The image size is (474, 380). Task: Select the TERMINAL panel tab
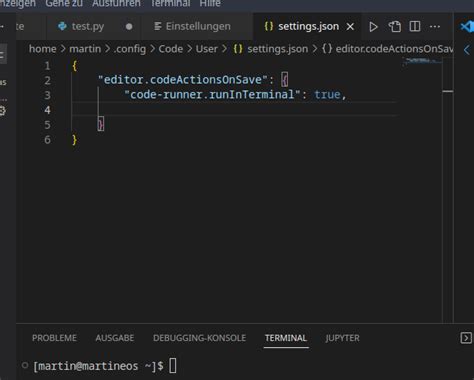point(286,338)
